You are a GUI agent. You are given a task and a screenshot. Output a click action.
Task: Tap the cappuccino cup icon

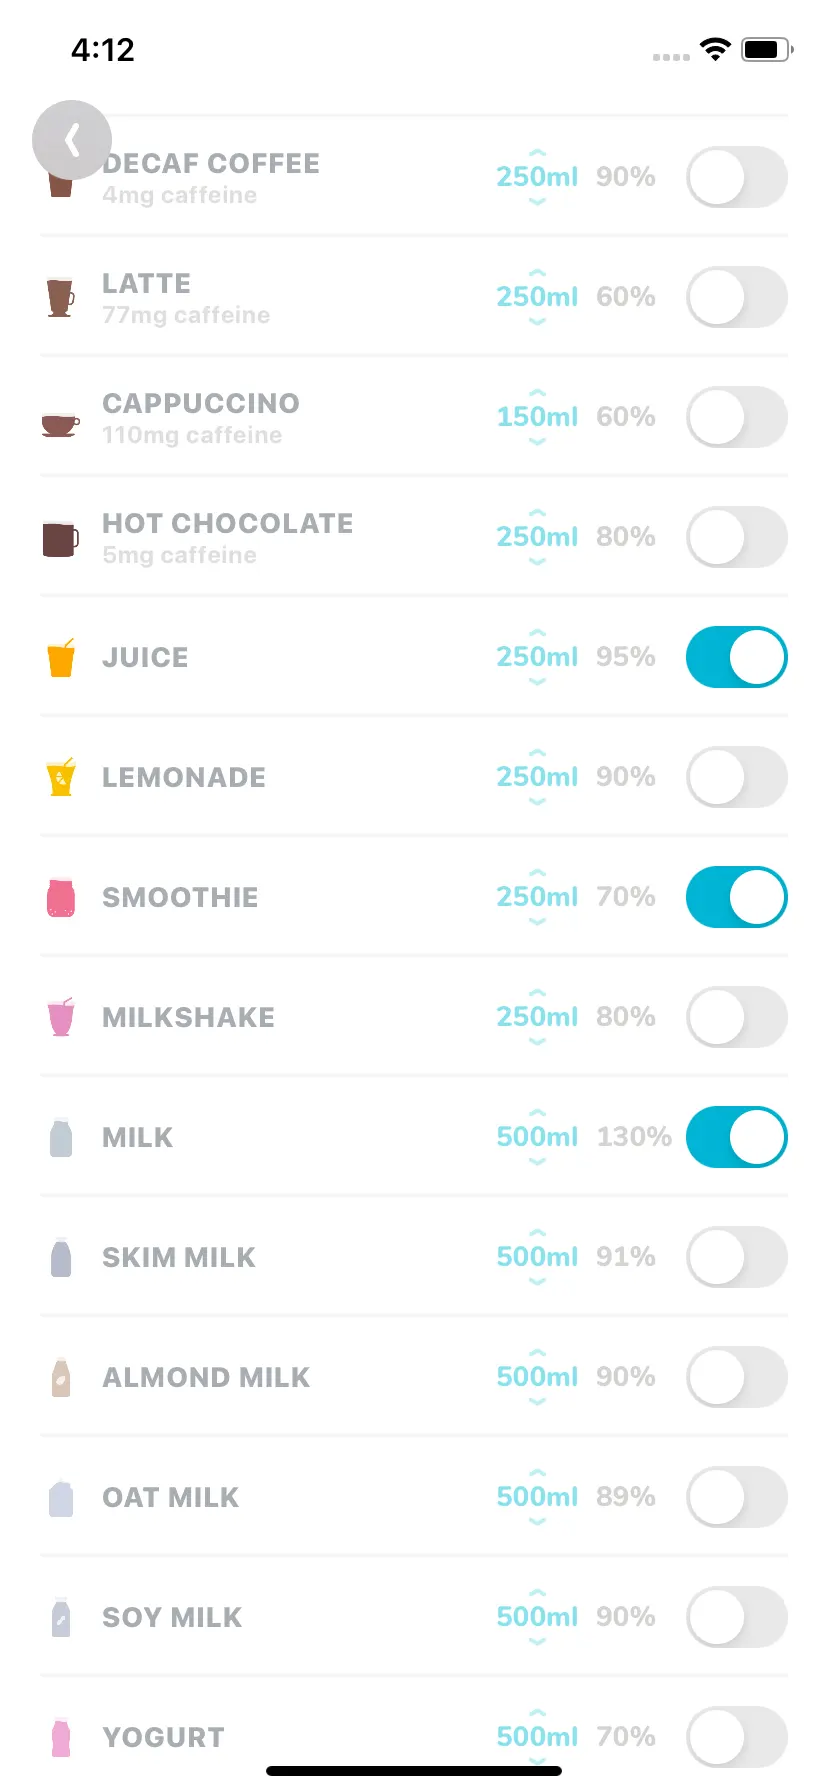[x=60, y=424]
